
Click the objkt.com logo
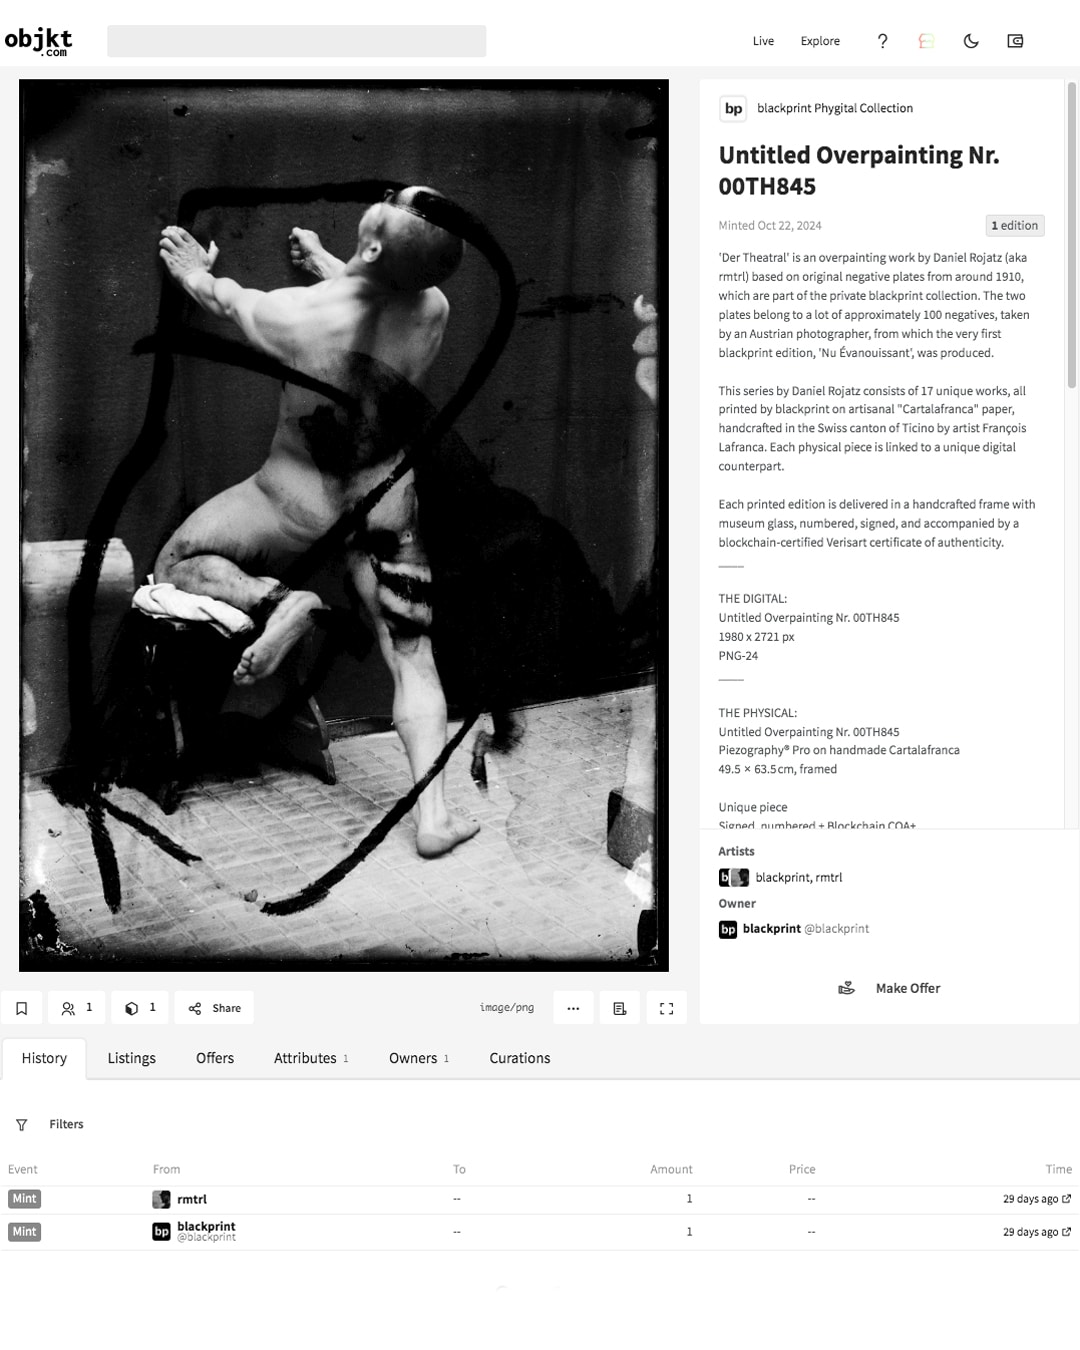(x=38, y=41)
